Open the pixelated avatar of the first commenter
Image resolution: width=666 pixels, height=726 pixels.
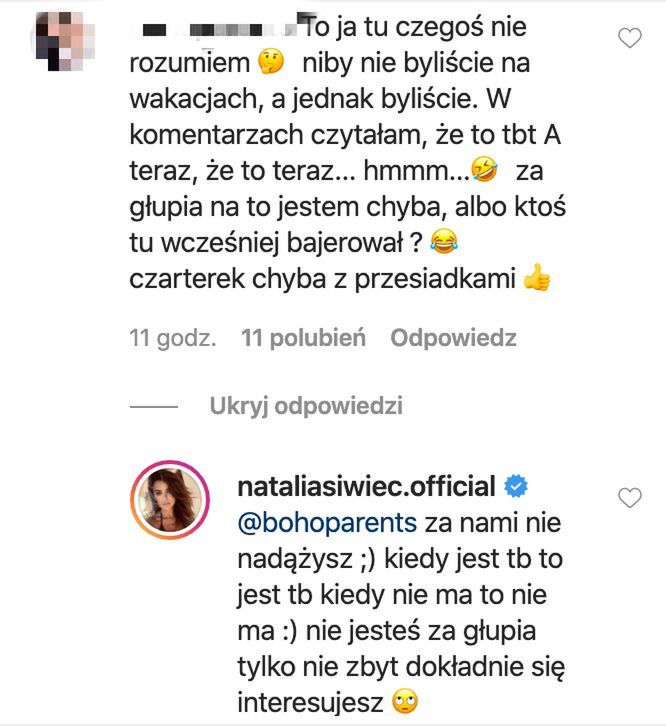tap(68, 40)
